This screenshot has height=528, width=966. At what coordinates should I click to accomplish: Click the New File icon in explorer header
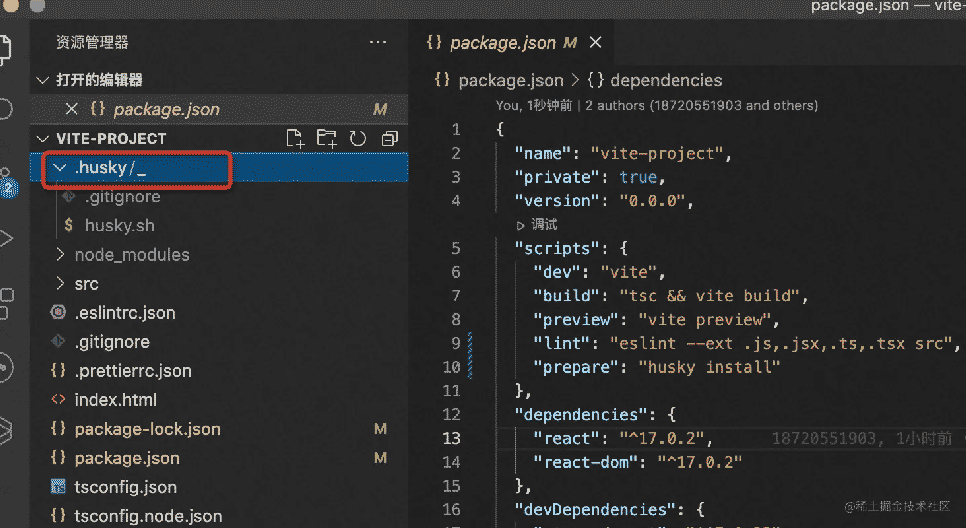pos(295,138)
